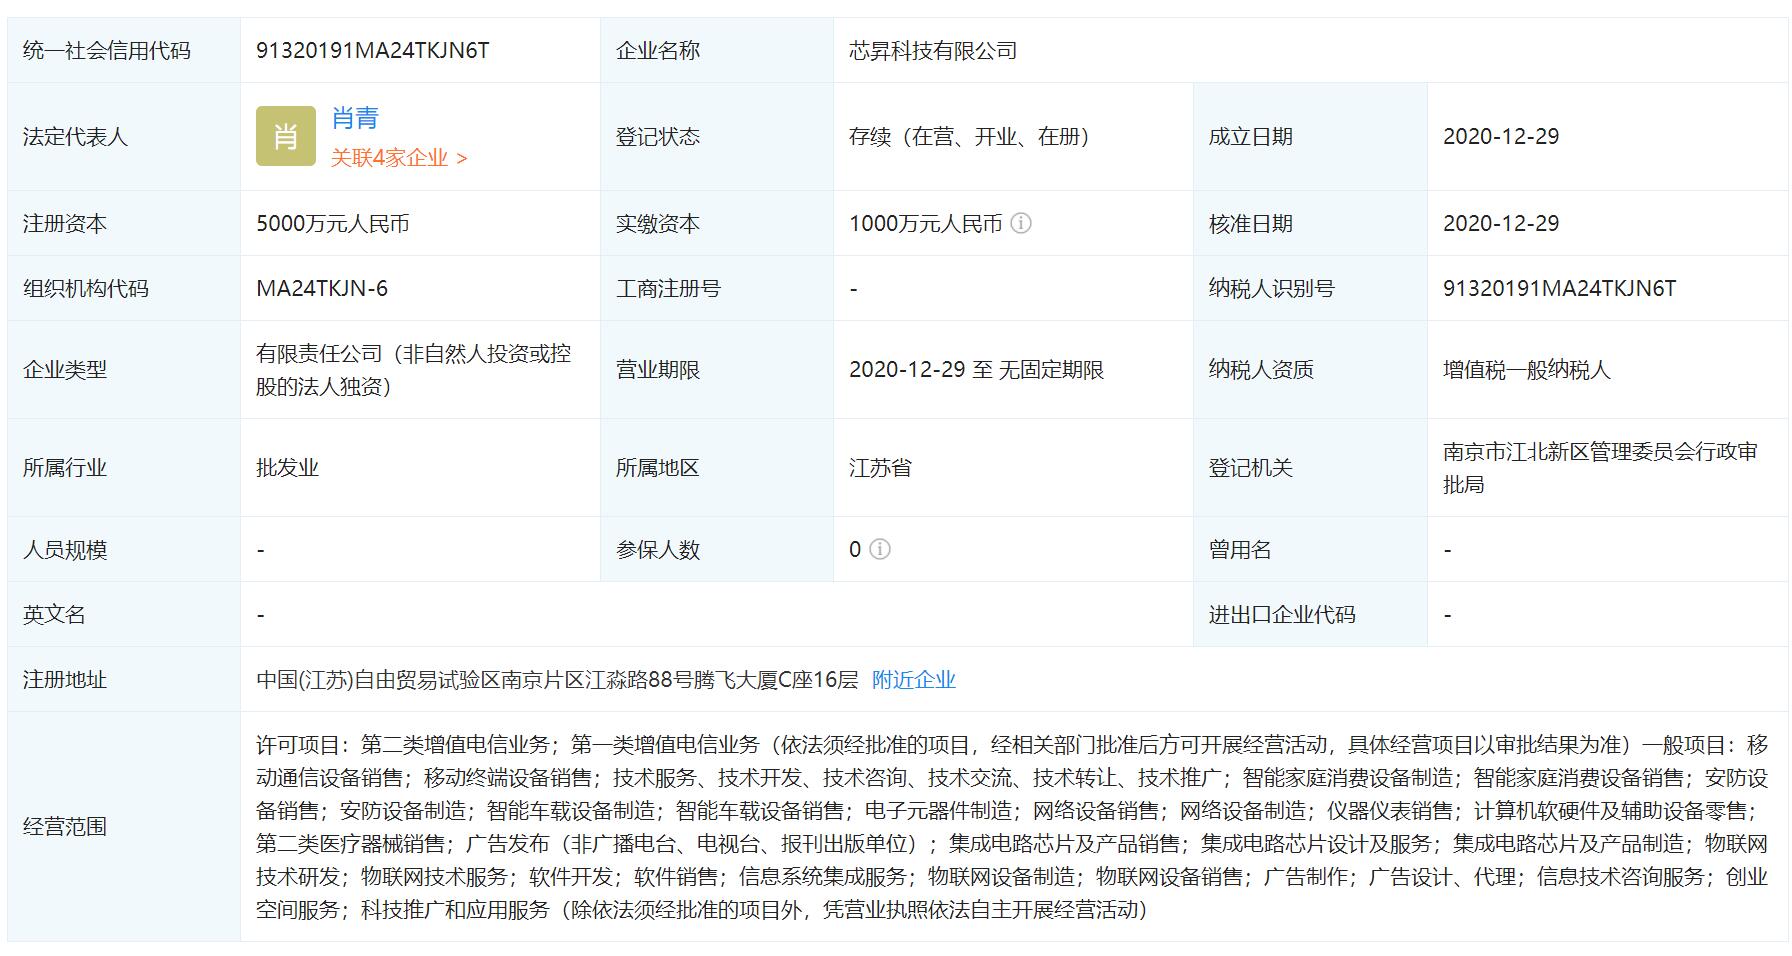Open 关联4家企业 related companies link
Screen dimensions: 1792x956
(x=399, y=158)
